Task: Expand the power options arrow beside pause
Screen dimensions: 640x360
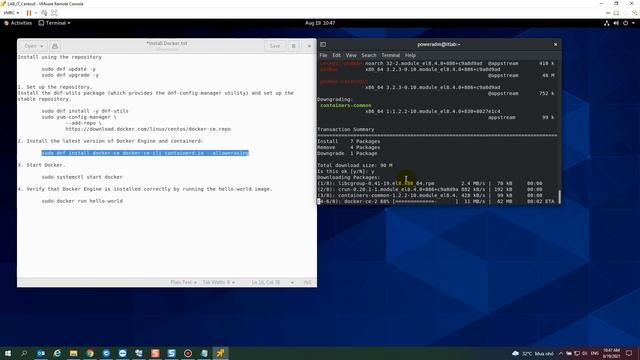Action: pyautogui.click(x=36, y=13)
